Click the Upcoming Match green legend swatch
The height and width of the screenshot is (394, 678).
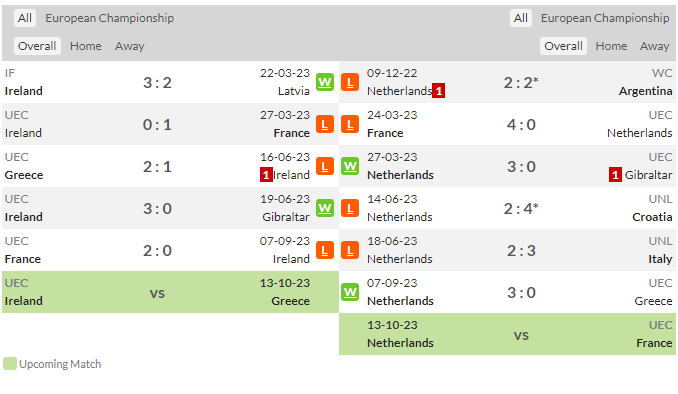pos(10,364)
